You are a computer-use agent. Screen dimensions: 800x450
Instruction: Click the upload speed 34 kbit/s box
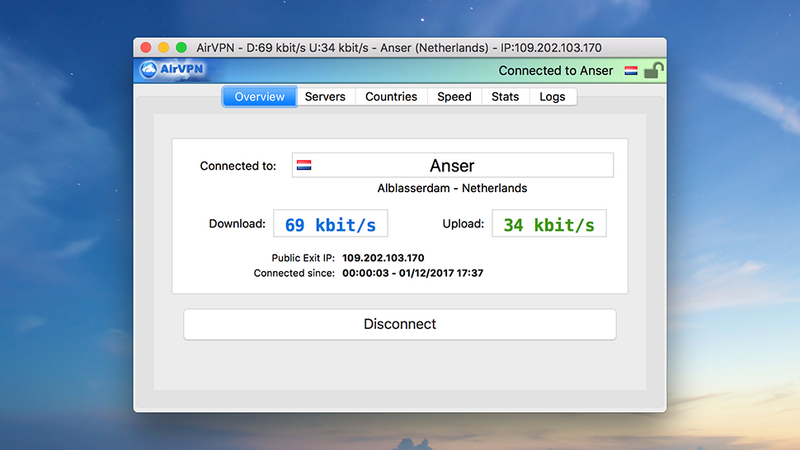[x=549, y=223]
